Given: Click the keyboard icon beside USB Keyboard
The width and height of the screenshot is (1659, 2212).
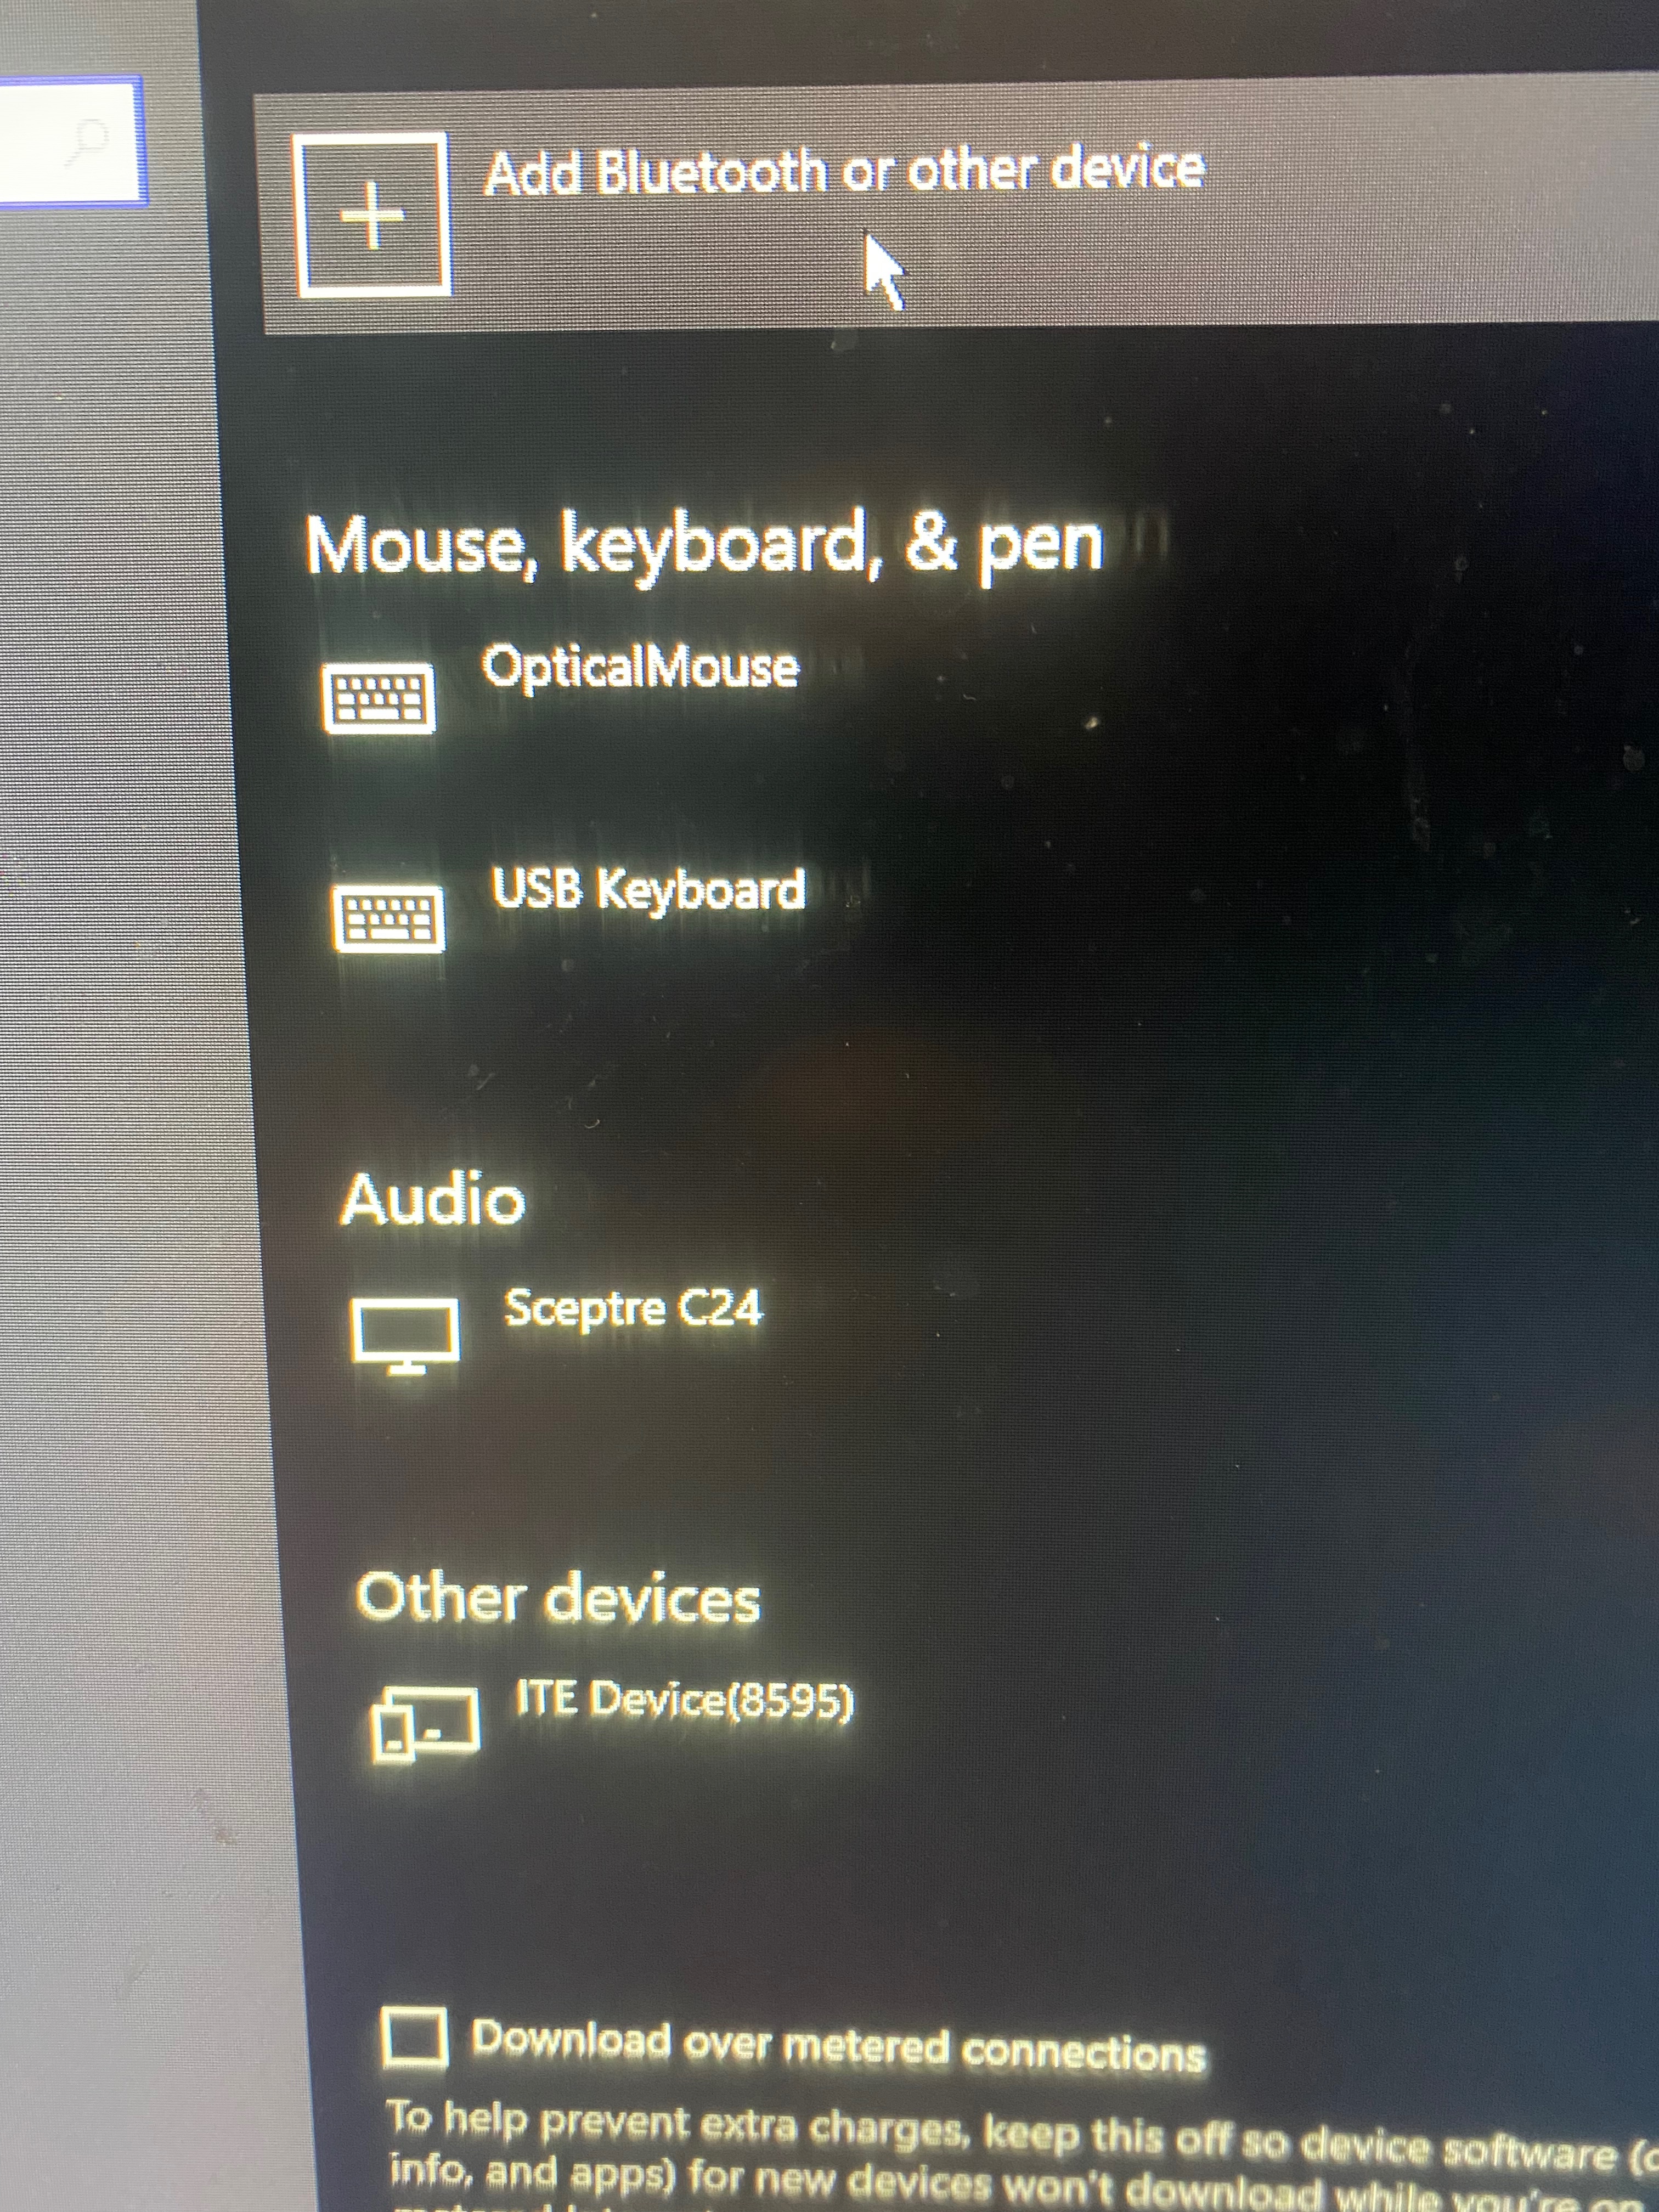Looking at the screenshot, I should [x=387, y=918].
